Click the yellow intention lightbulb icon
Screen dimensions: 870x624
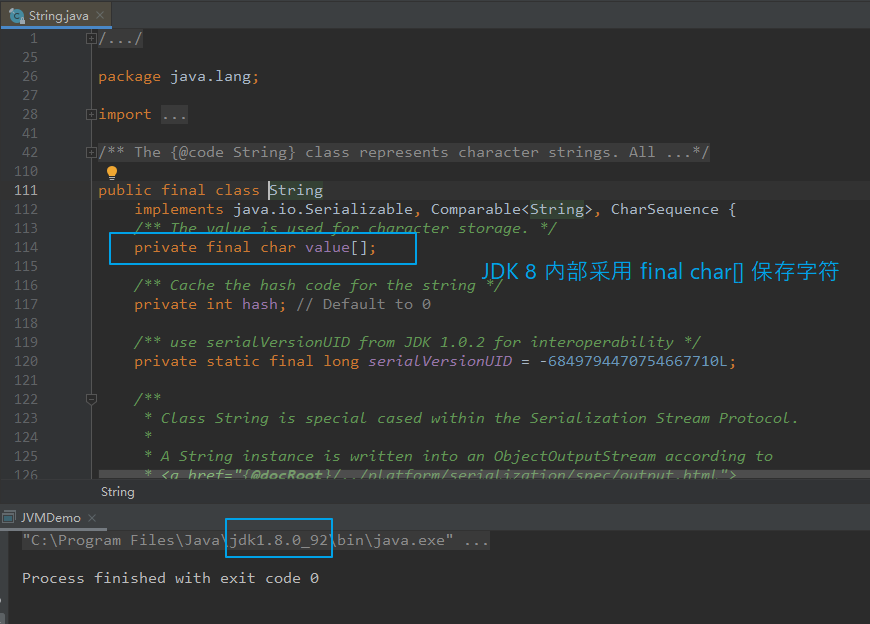tap(112, 173)
